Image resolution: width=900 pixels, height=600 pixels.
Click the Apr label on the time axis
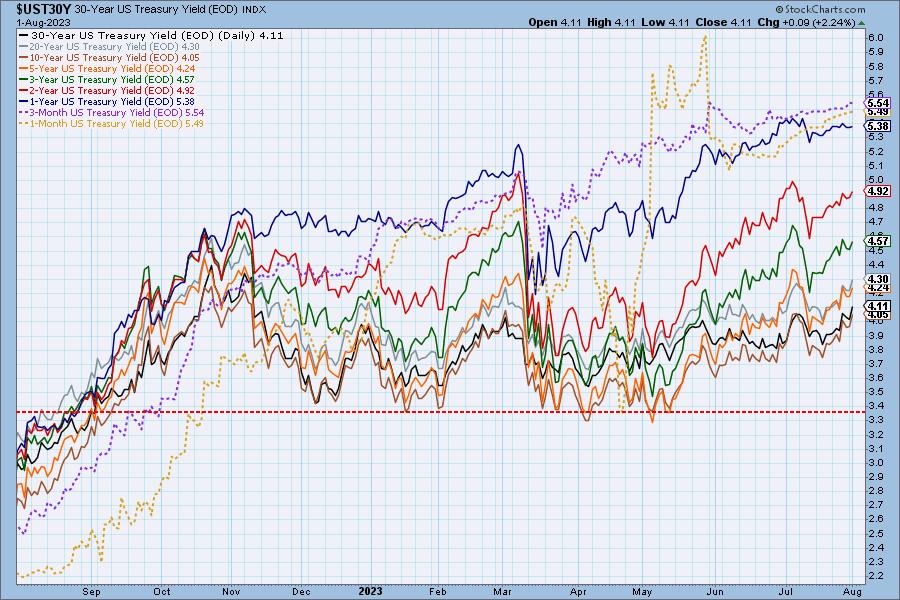click(579, 591)
